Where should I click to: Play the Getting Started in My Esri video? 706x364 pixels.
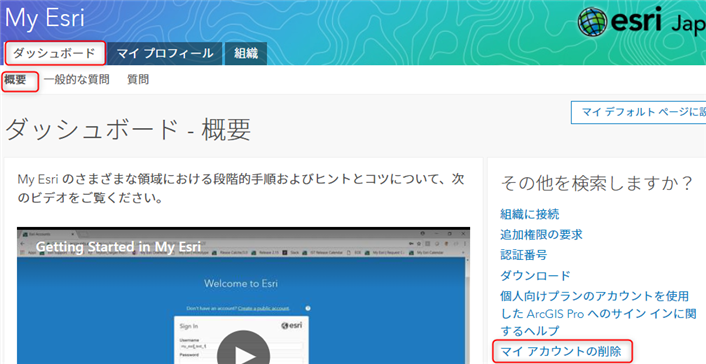(243, 354)
